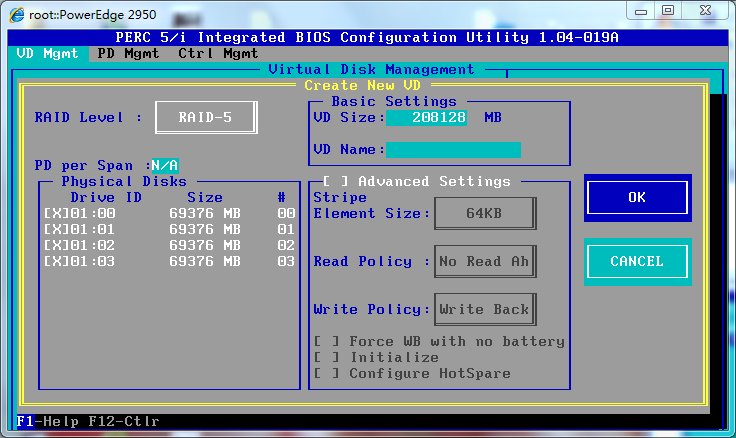Open the PD Mgmt tab
The width and height of the screenshot is (736, 438).
click(128, 54)
